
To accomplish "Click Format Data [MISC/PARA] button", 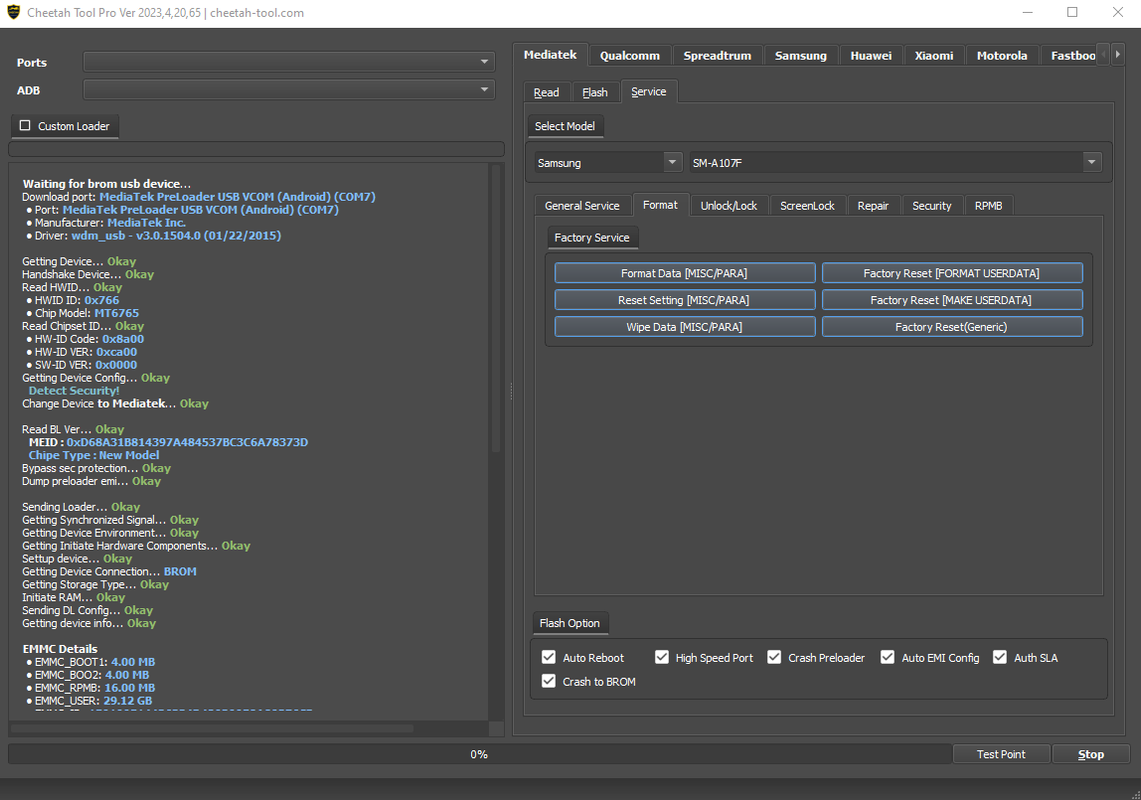I will tap(685, 273).
